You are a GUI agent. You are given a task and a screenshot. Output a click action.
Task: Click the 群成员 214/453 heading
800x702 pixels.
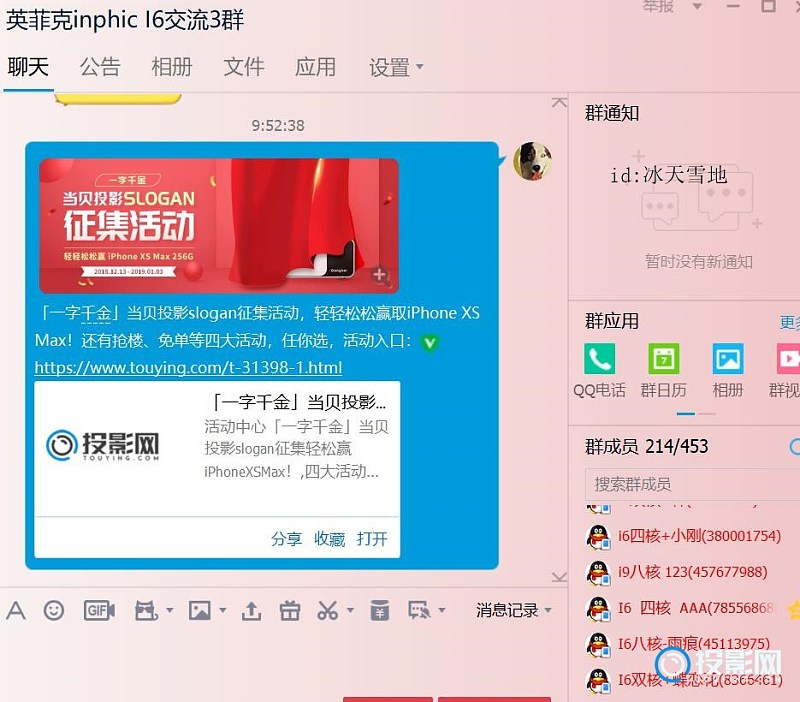tap(646, 447)
